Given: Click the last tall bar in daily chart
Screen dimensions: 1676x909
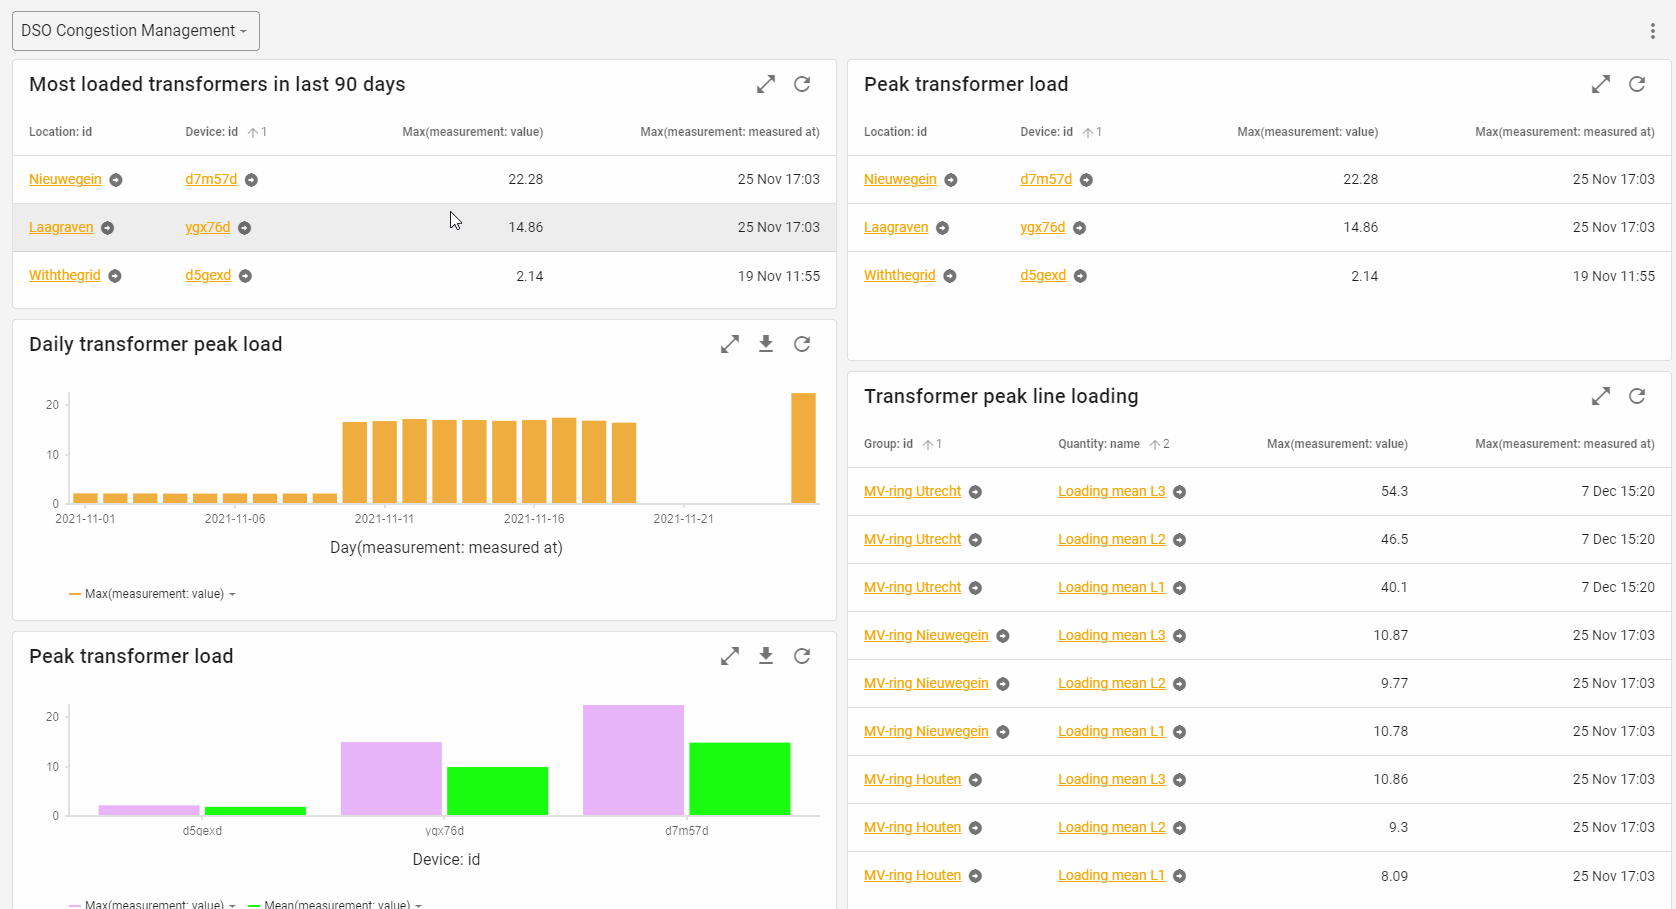Looking at the screenshot, I should point(803,448).
